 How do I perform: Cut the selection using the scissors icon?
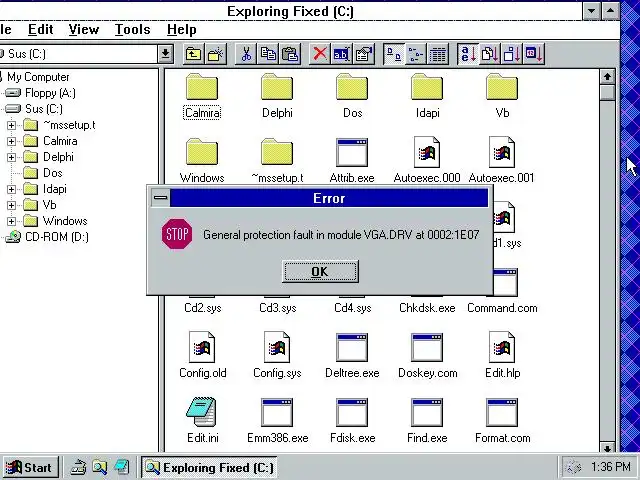[246, 54]
